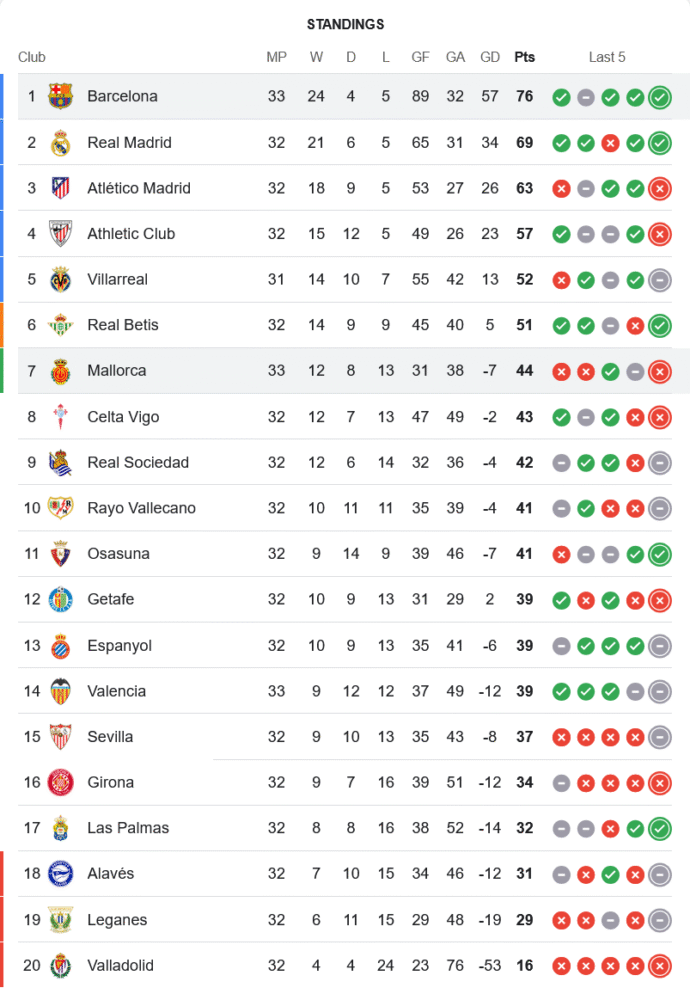690x1000 pixels.
Task: Click the Athletic Club crest icon
Action: (x=61, y=234)
